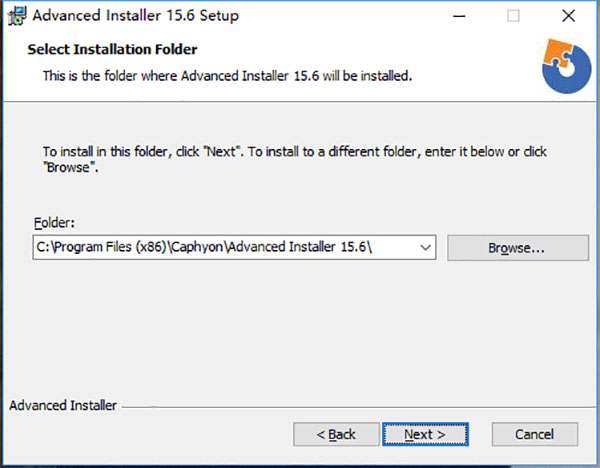The width and height of the screenshot is (600, 468).
Task: Click the orange puzzle piece on the logo
Action: 557,53
